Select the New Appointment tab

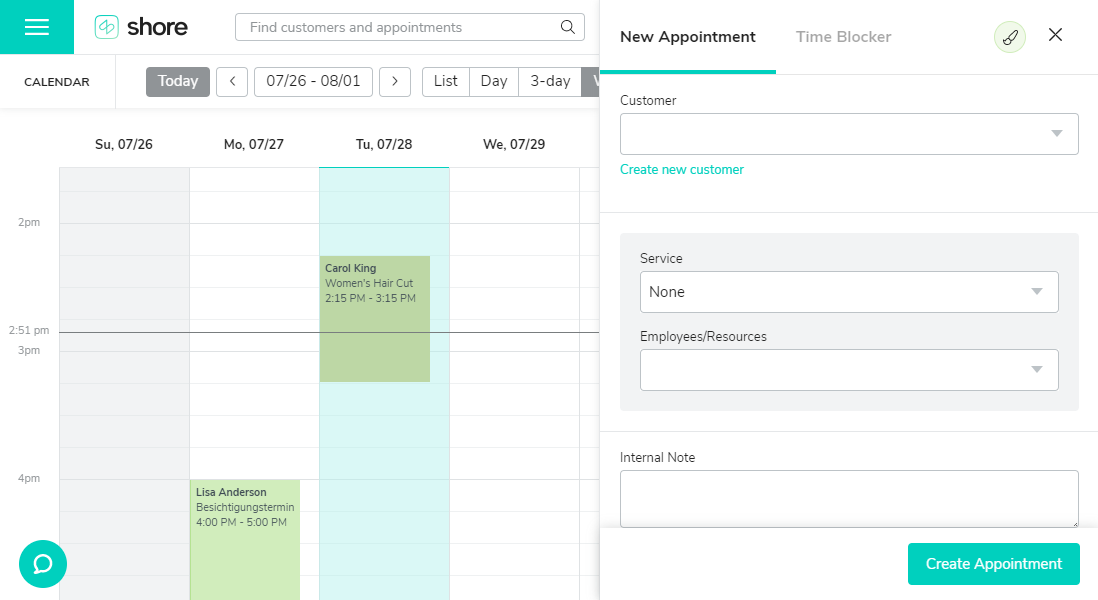click(x=688, y=36)
